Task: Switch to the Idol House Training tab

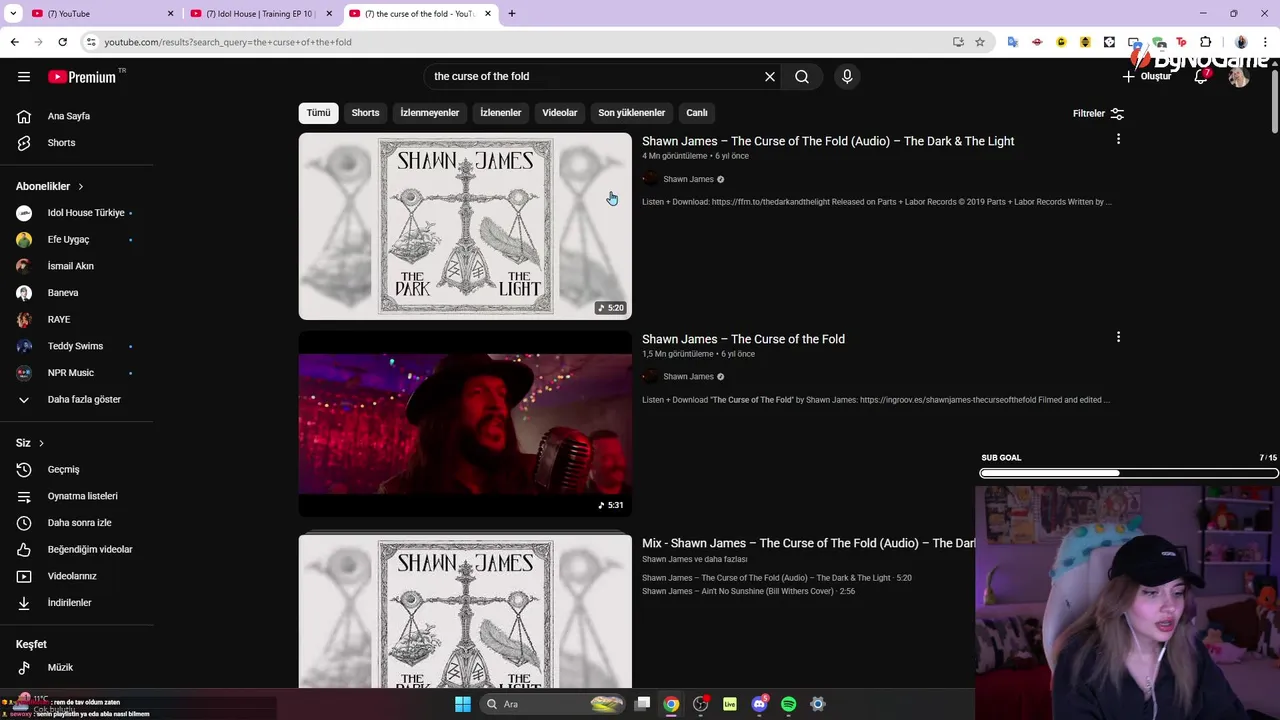Action: tap(260, 14)
